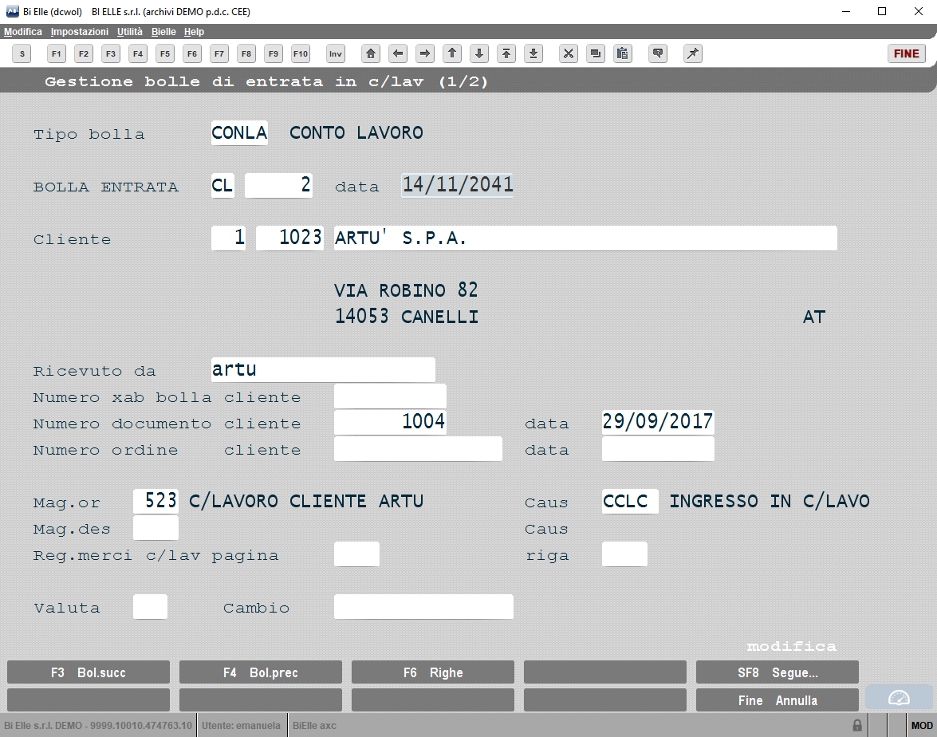Image resolution: width=937 pixels, height=737 pixels.
Task: Click the Valuta input field
Action: (x=150, y=607)
